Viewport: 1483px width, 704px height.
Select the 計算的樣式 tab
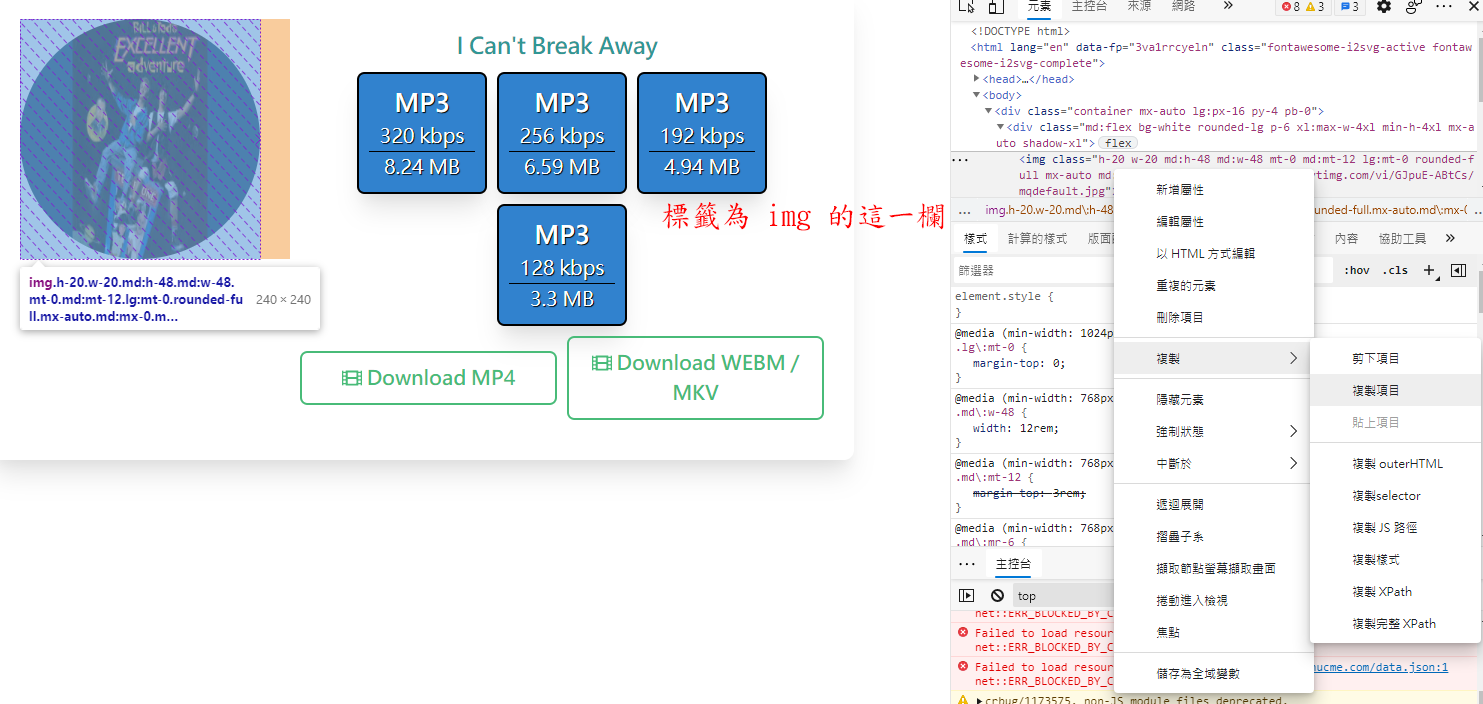pyautogui.click(x=1037, y=238)
